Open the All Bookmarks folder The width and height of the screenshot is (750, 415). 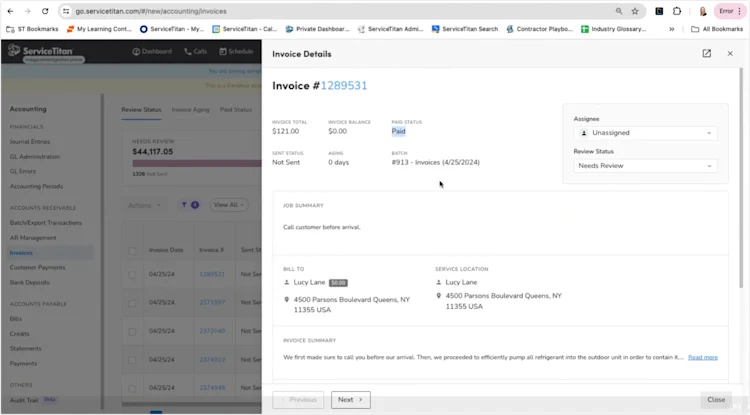point(717,29)
